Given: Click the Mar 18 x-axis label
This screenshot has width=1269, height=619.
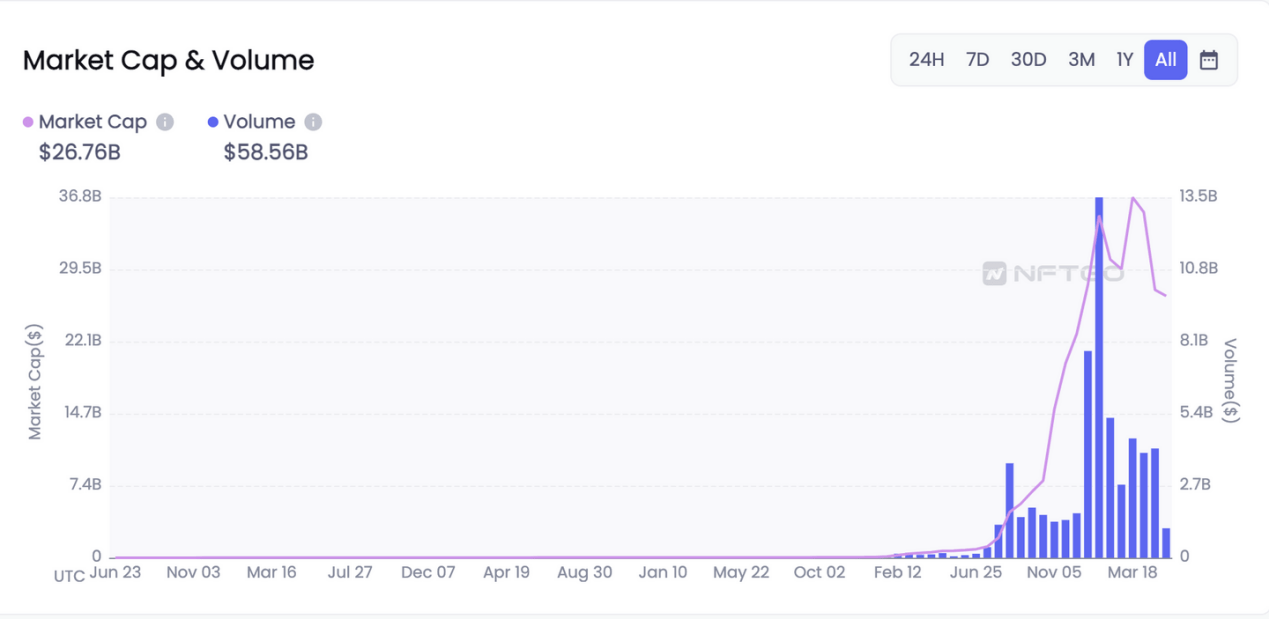Looking at the screenshot, I should (1132, 573).
